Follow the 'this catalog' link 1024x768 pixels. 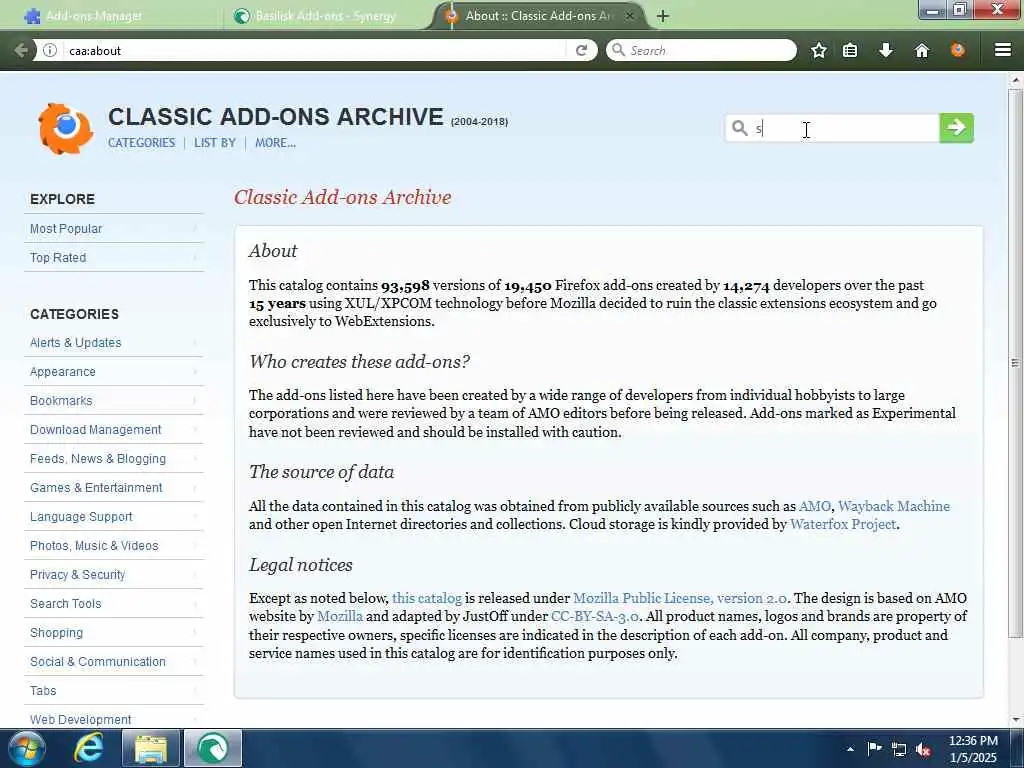pyautogui.click(x=426, y=598)
